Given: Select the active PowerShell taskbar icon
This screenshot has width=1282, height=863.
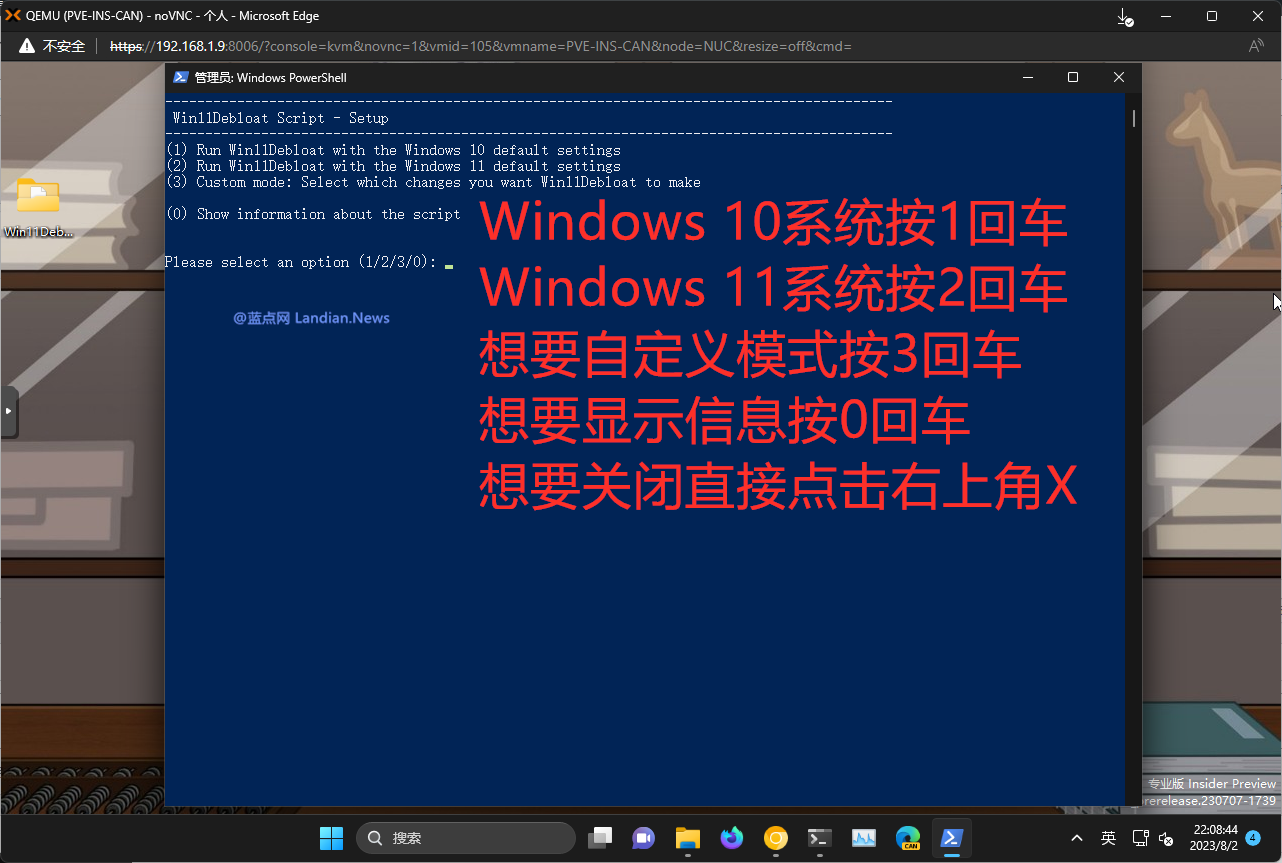Looking at the screenshot, I should 952,838.
